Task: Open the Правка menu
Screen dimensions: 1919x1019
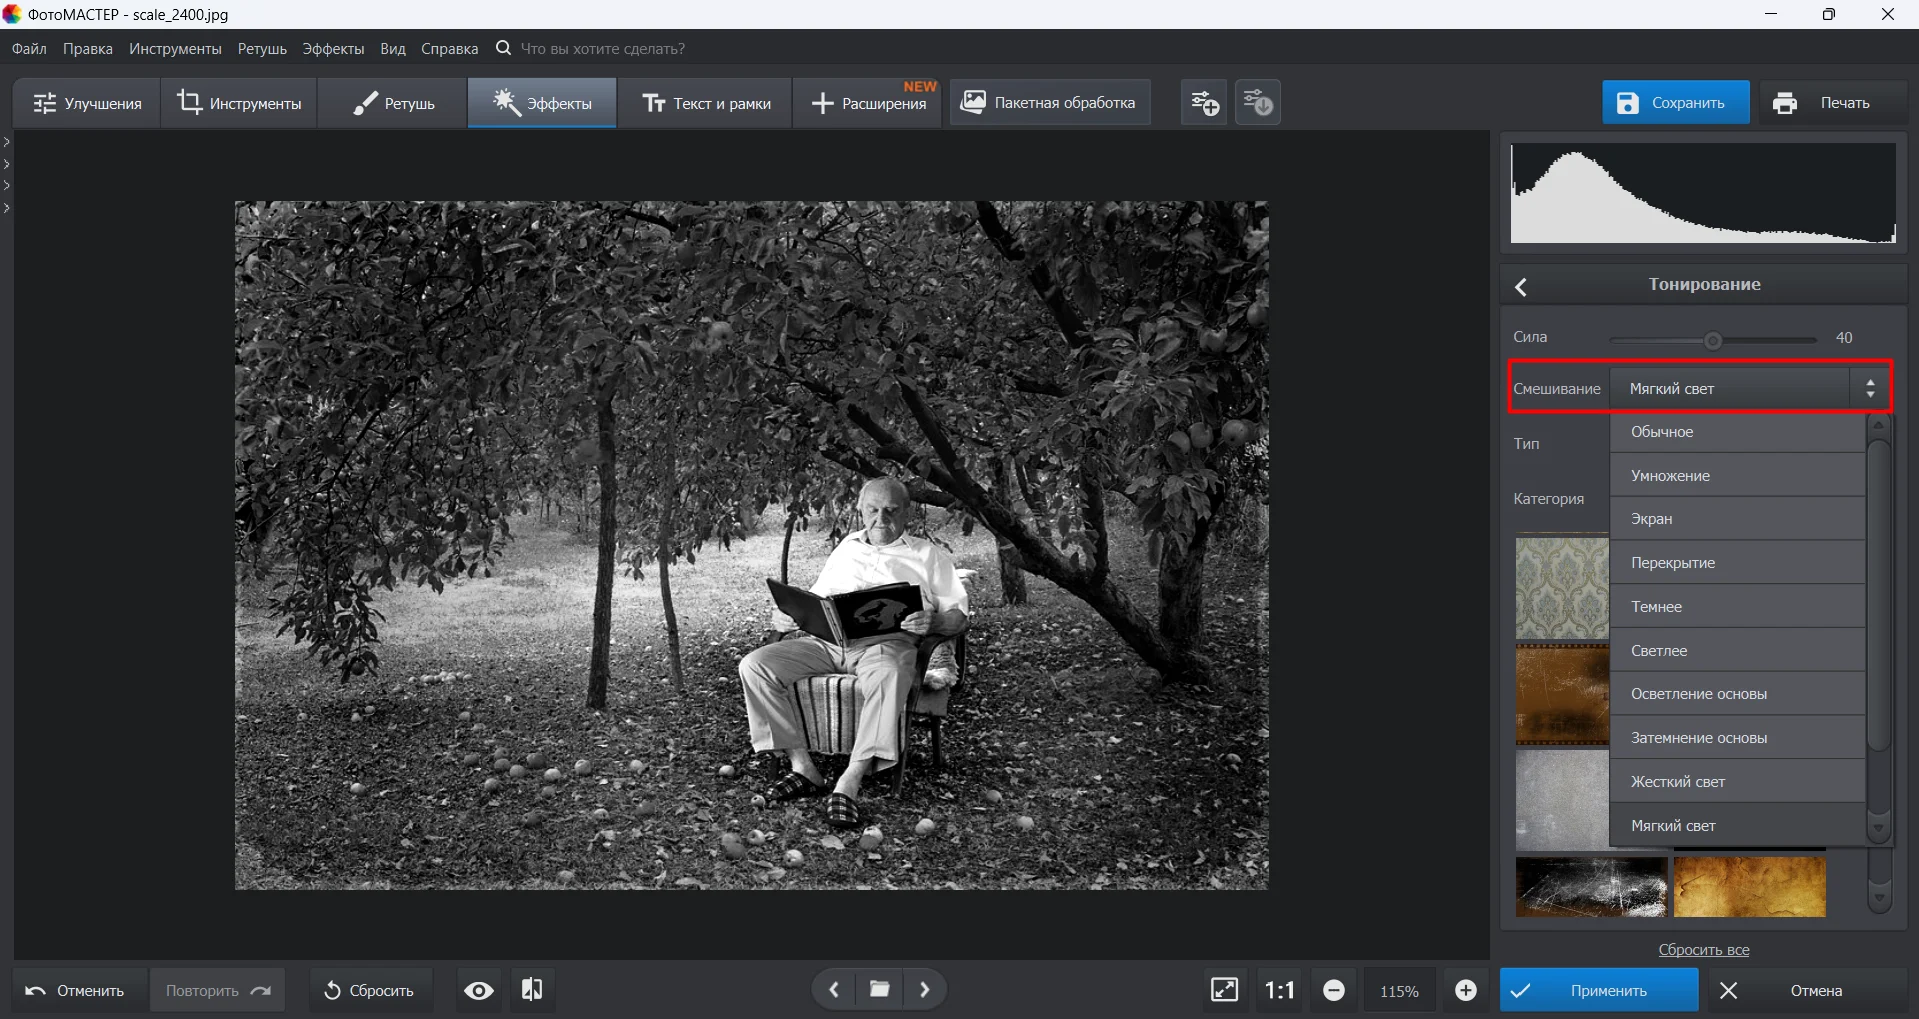Action: pos(88,48)
